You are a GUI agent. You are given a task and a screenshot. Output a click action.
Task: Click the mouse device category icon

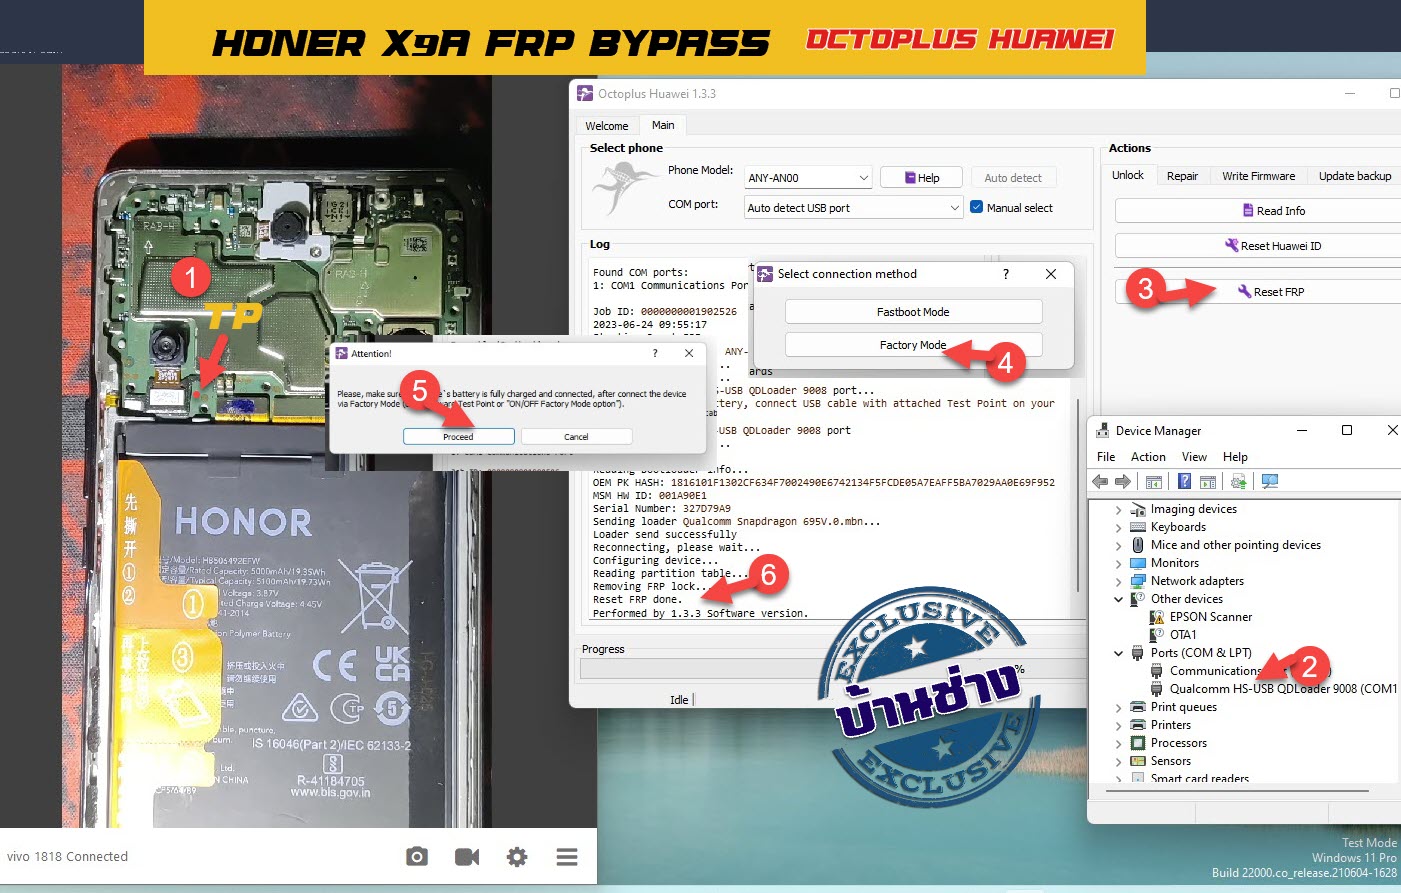[1138, 545]
